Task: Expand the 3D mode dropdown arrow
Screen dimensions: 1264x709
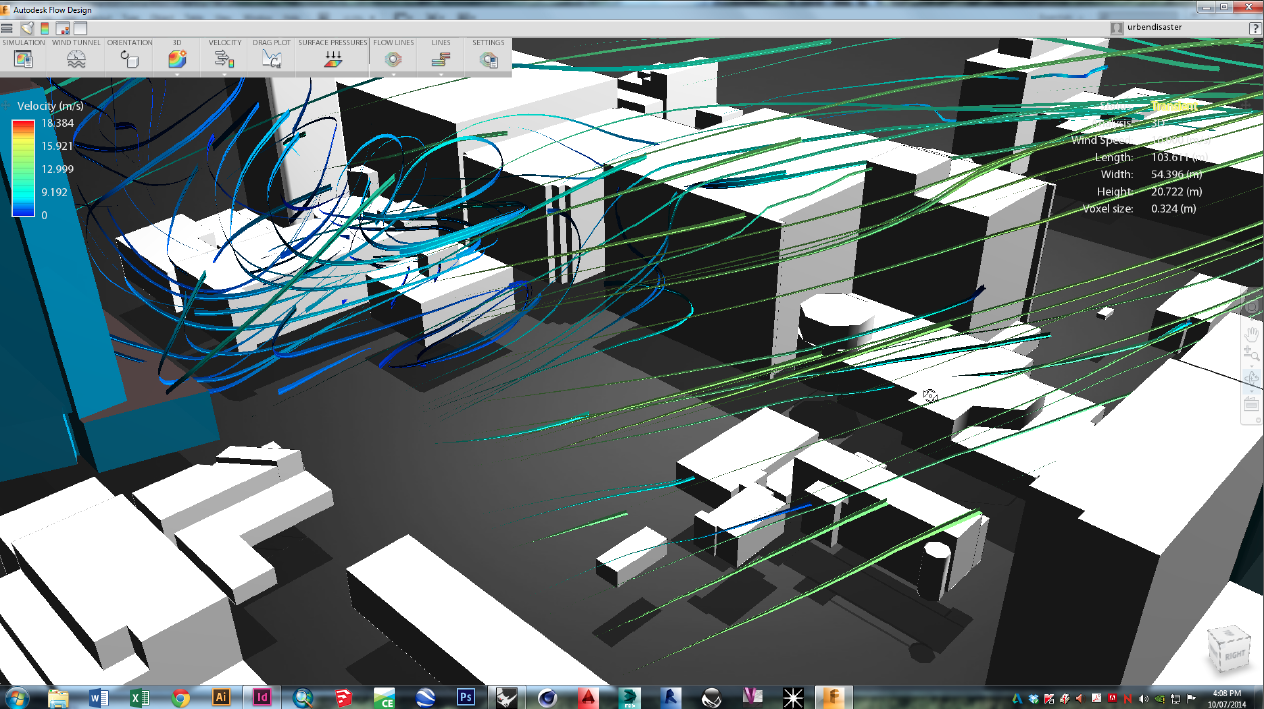Action: click(x=176, y=74)
